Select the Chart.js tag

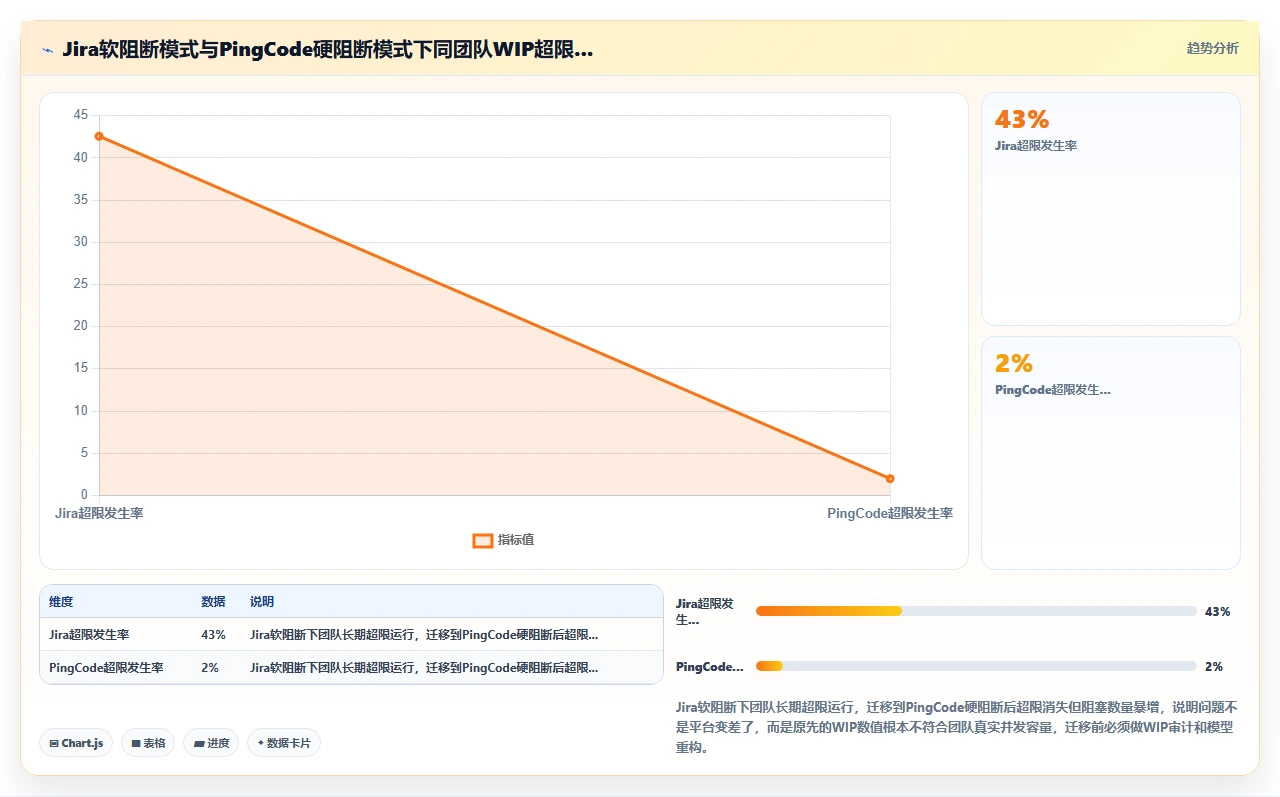click(77, 743)
